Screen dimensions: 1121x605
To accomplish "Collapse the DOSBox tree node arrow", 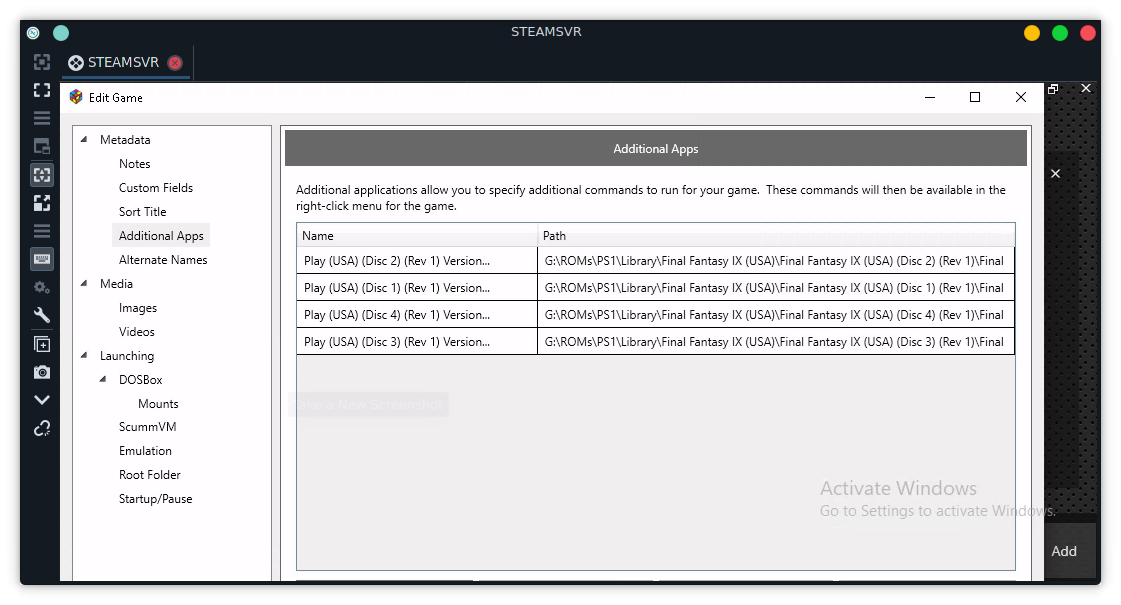I will 103,379.
